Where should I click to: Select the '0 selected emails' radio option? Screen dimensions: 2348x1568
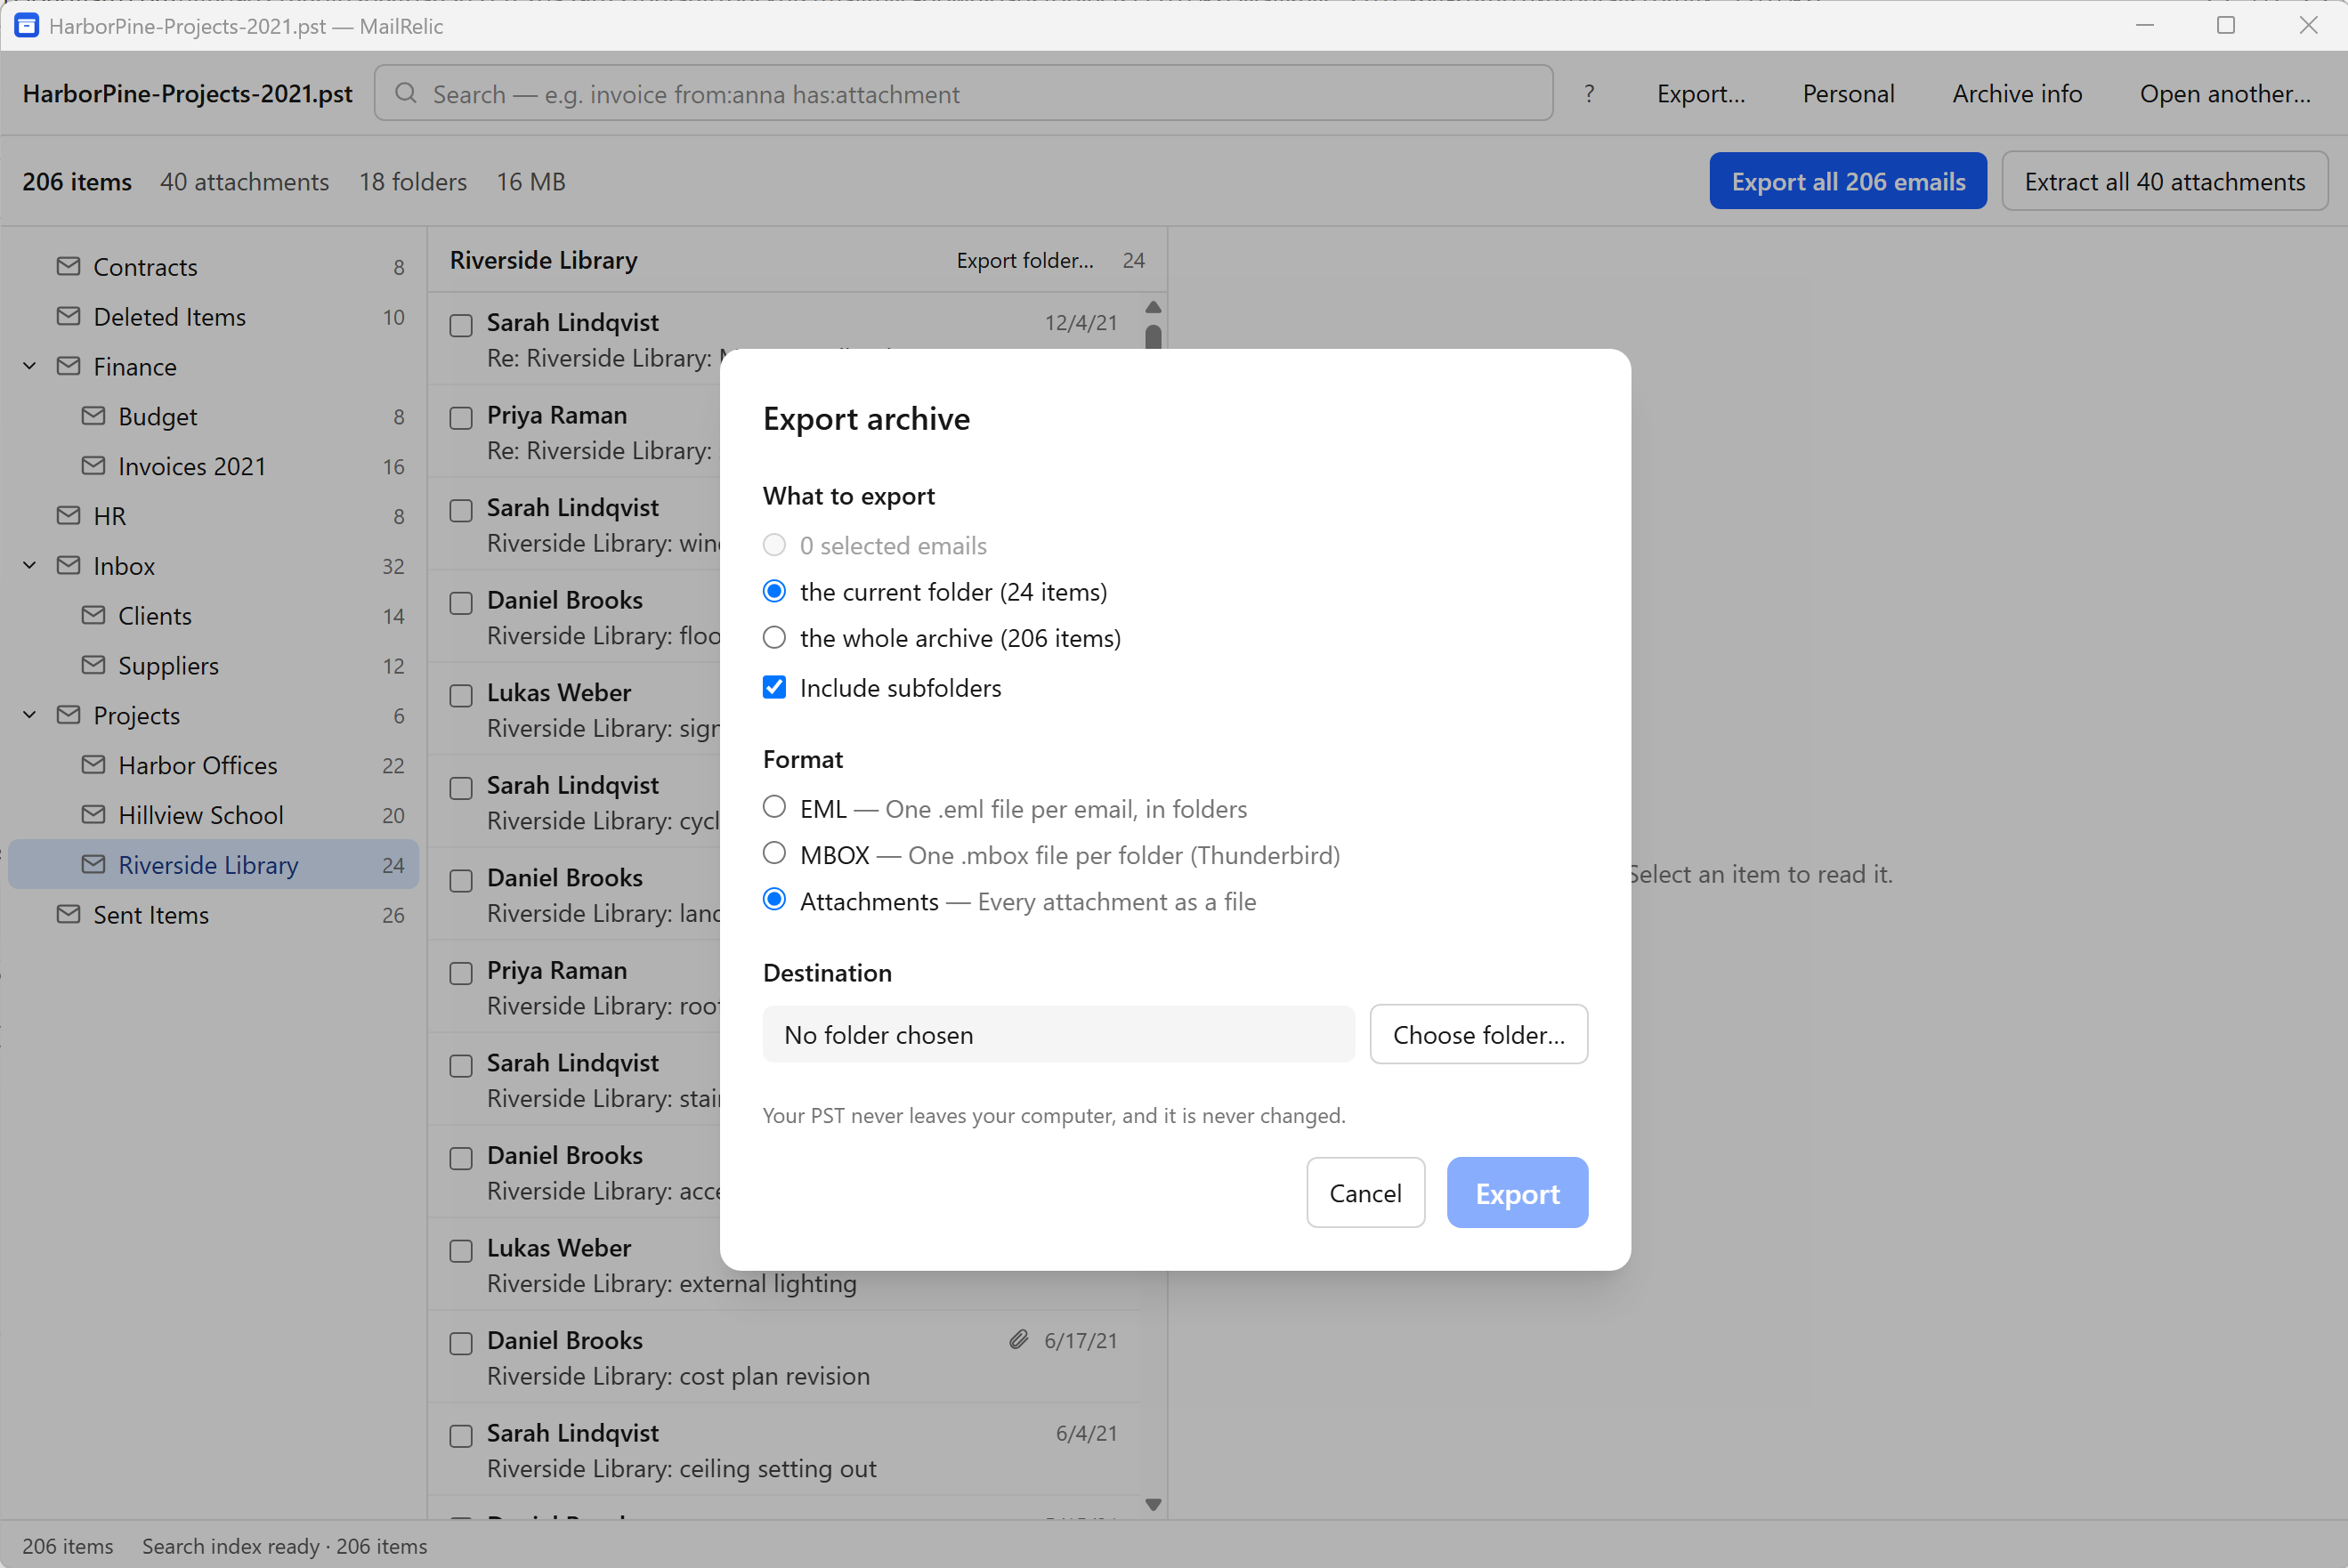(x=774, y=545)
